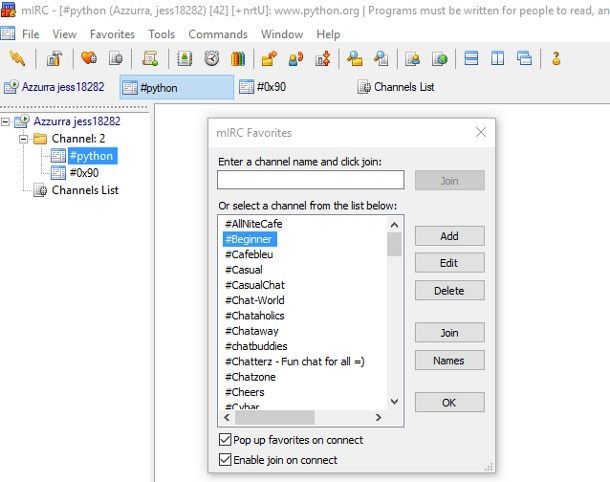Open the Tools menu
Screen dimensions: 610x482
click(x=161, y=34)
